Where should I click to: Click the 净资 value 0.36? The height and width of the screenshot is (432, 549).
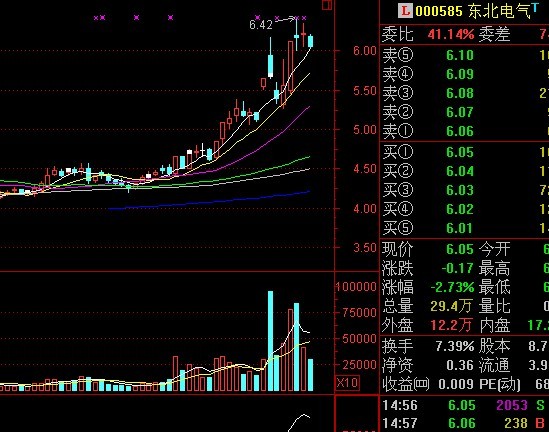click(460, 365)
